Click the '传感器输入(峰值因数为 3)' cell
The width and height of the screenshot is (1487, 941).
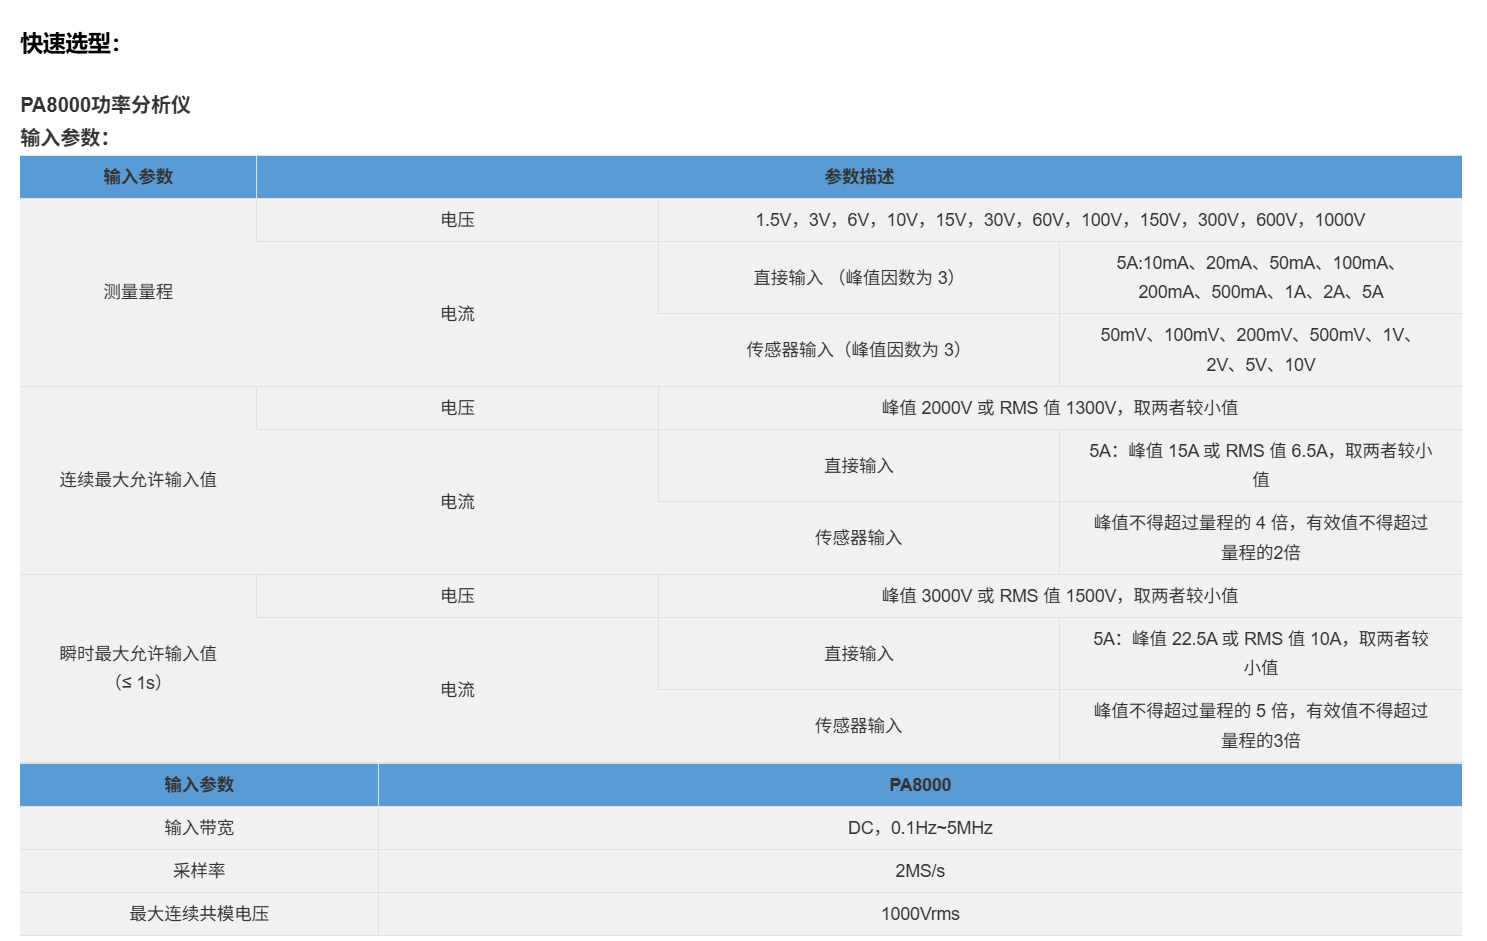[859, 350]
